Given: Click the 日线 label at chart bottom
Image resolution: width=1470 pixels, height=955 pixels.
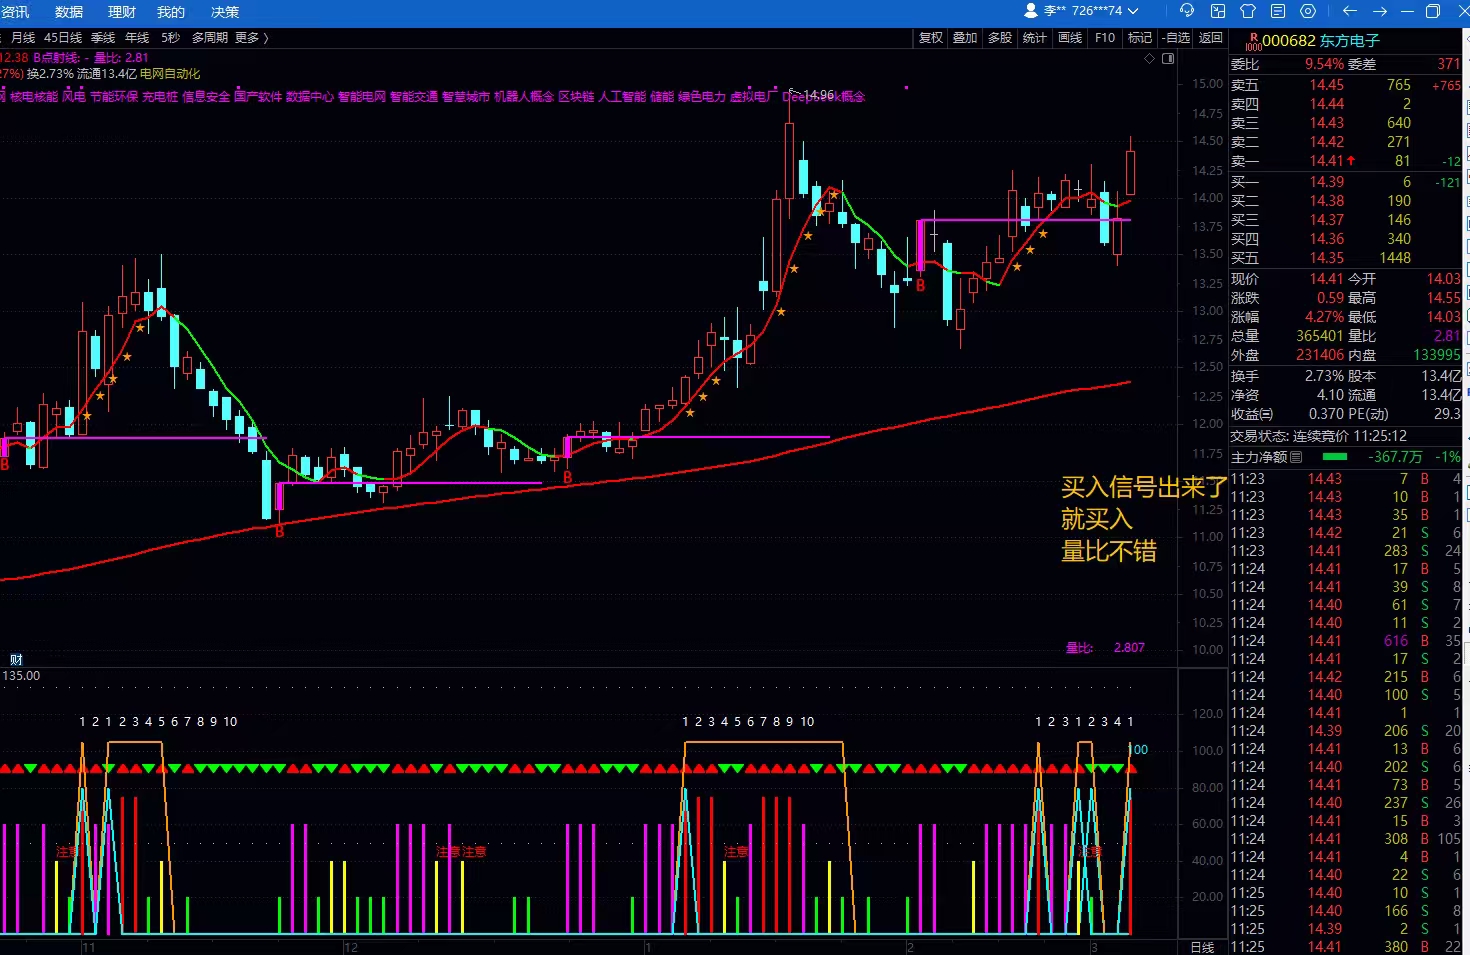Looking at the screenshot, I should [1202, 947].
